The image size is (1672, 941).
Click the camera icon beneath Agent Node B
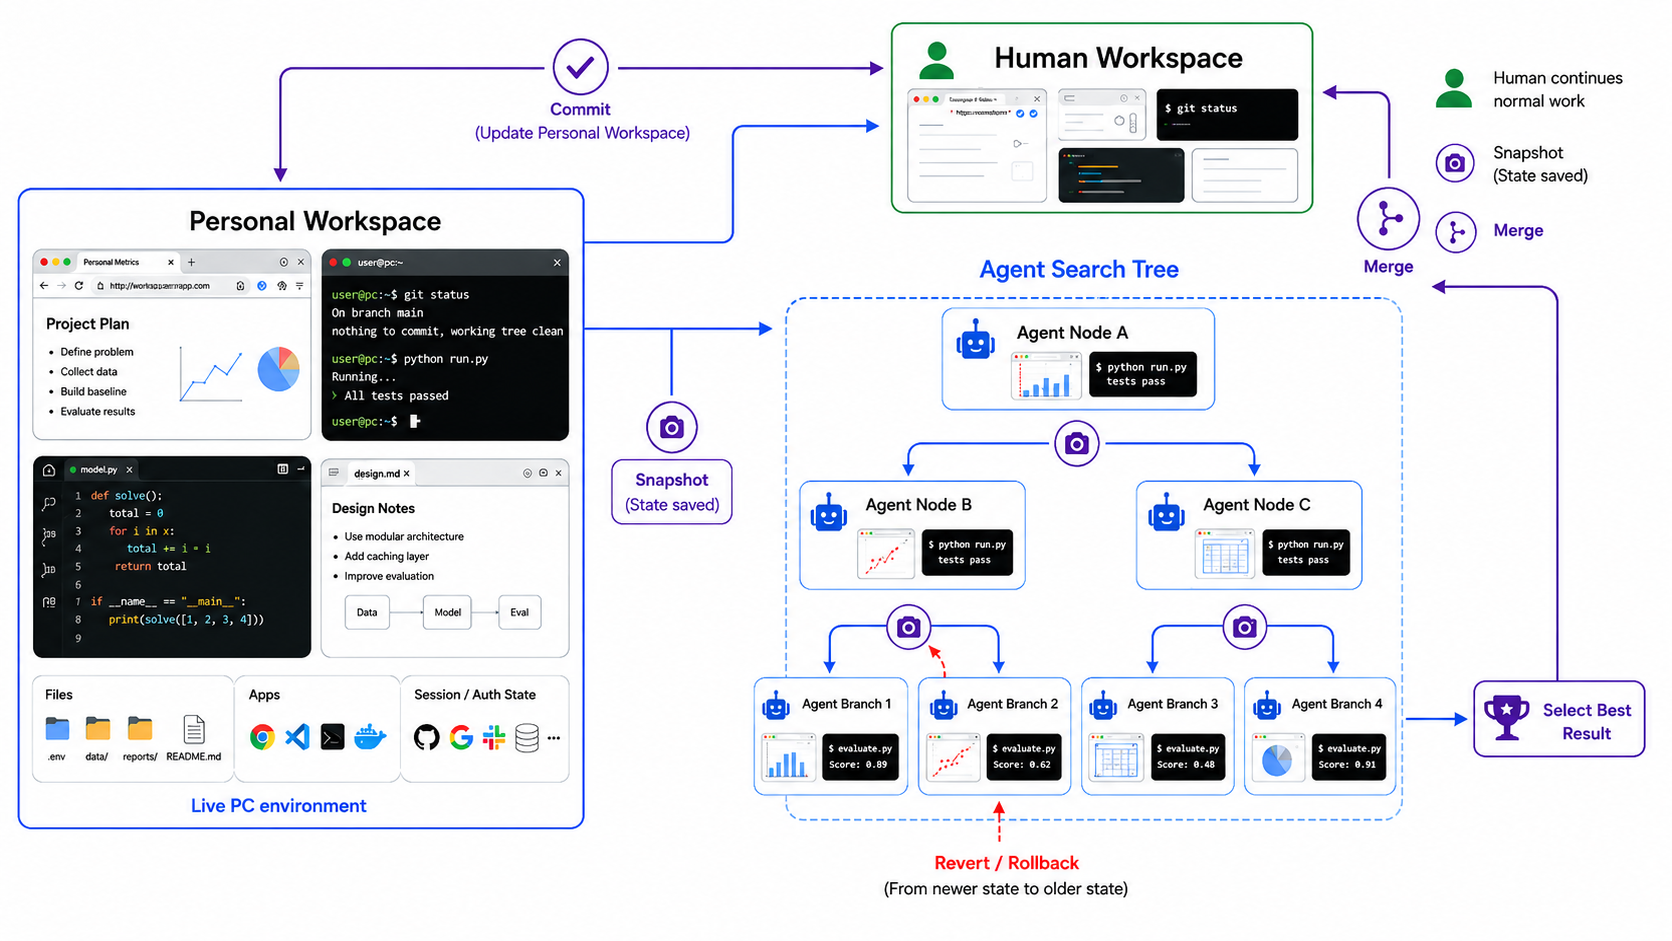click(908, 627)
